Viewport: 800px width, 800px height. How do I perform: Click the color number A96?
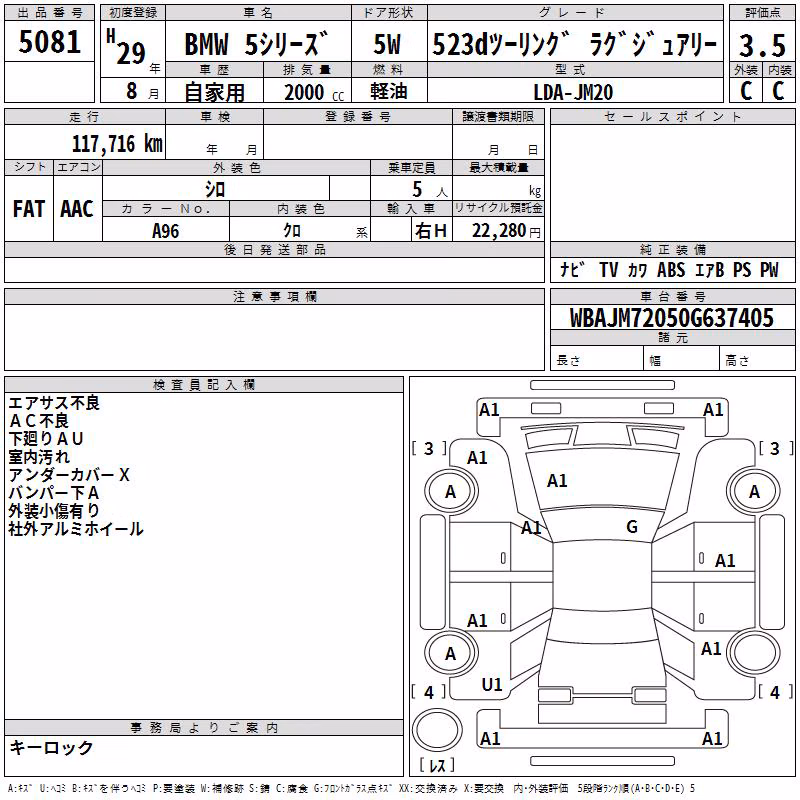click(166, 231)
